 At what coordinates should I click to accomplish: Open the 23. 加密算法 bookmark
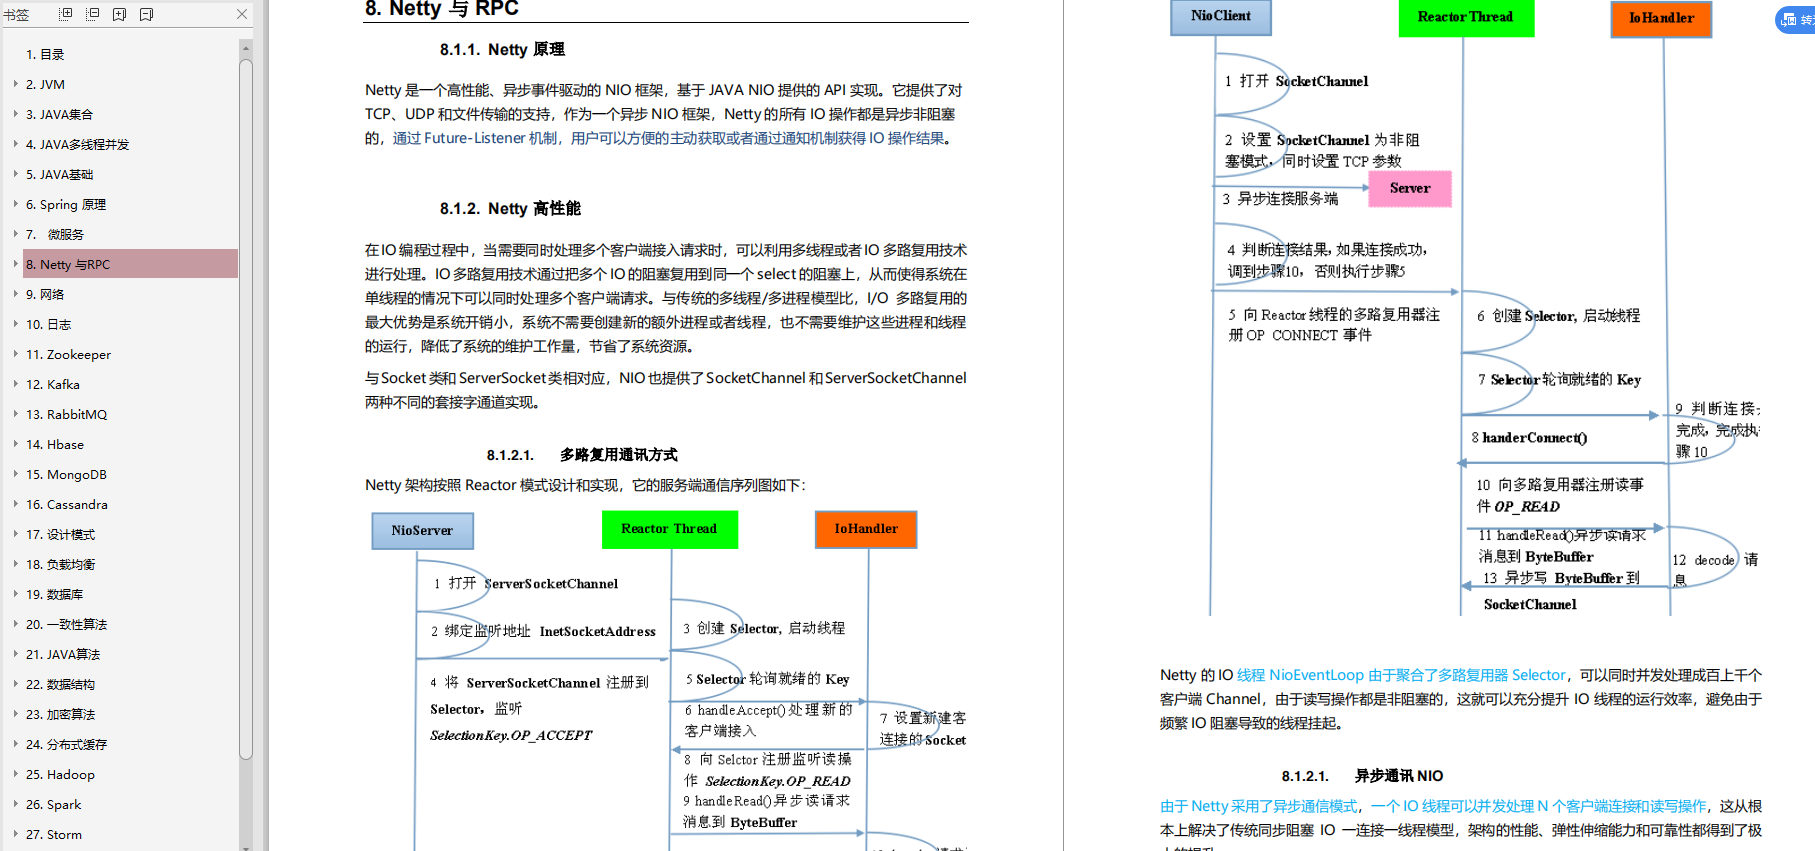[60, 714]
